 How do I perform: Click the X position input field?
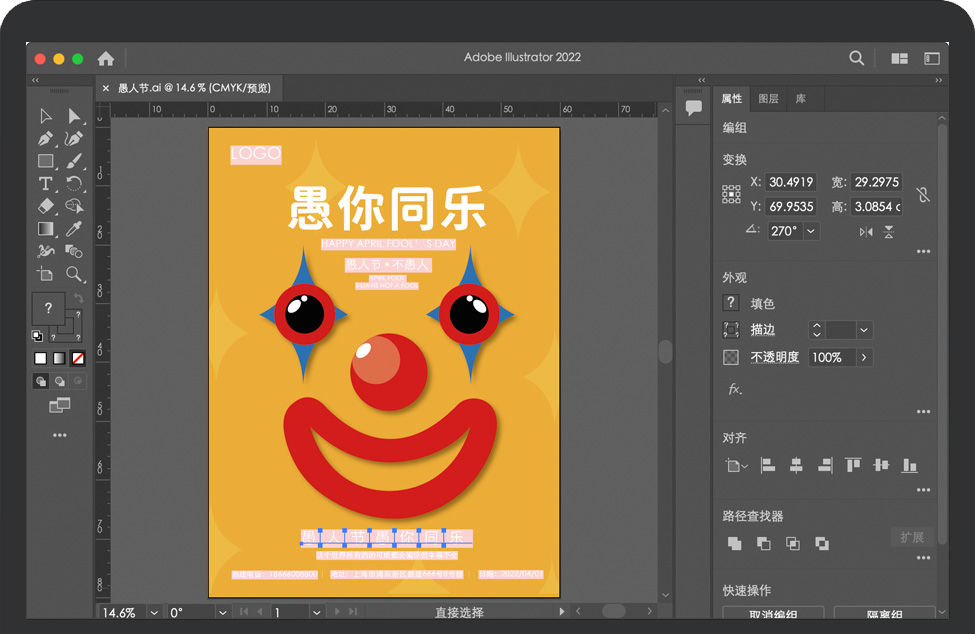point(791,182)
